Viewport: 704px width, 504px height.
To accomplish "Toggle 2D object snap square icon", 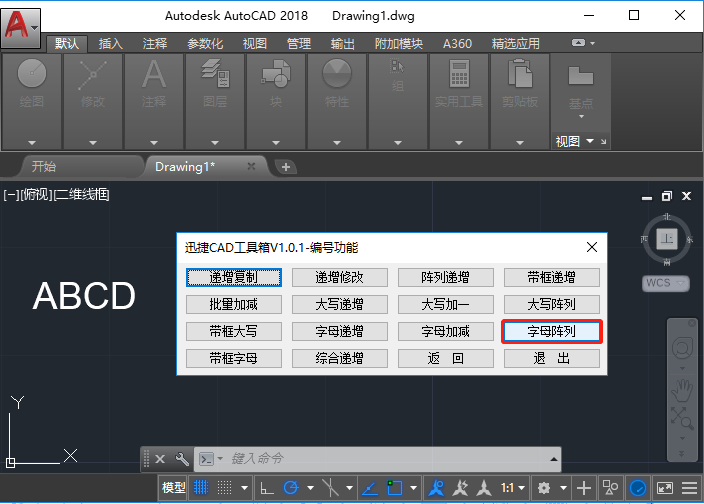I will (395, 488).
